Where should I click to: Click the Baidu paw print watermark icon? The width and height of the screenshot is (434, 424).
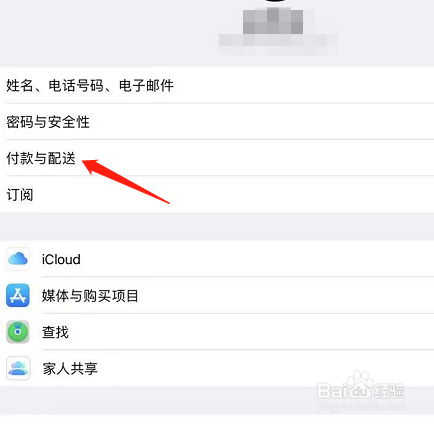click(359, 384)
